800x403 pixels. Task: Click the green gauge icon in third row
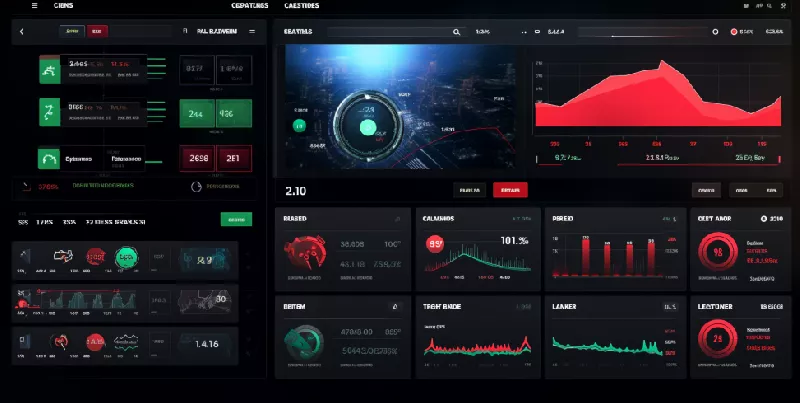pos(47,158)
